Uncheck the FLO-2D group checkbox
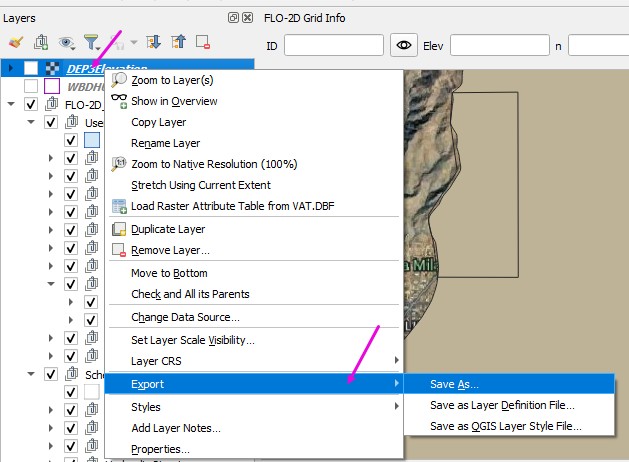The image size is (629, 462). (31, 104)
